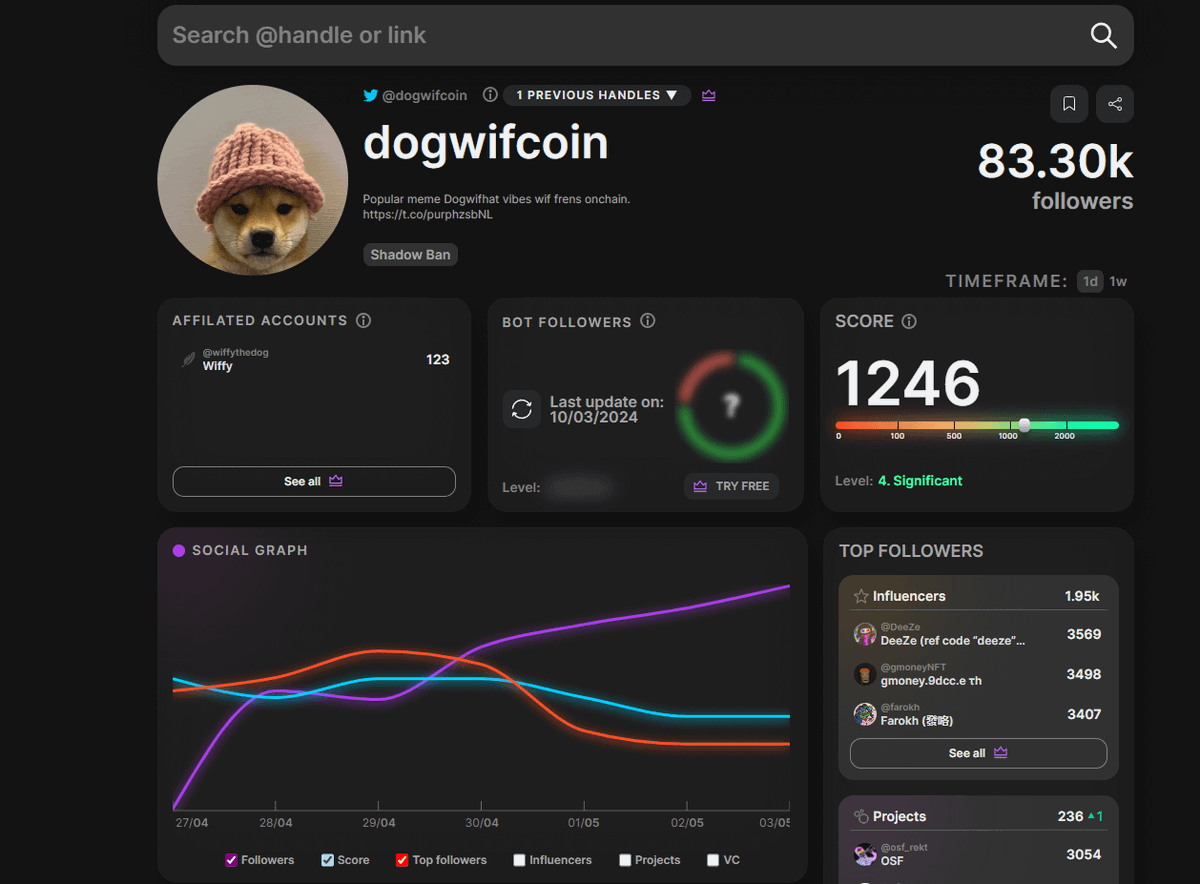Image resolution: width=1200 pixels, height=884 pixels.
Task: Expand the 1 Previous Handles dropdown
Action: click(x=596, y=95)
